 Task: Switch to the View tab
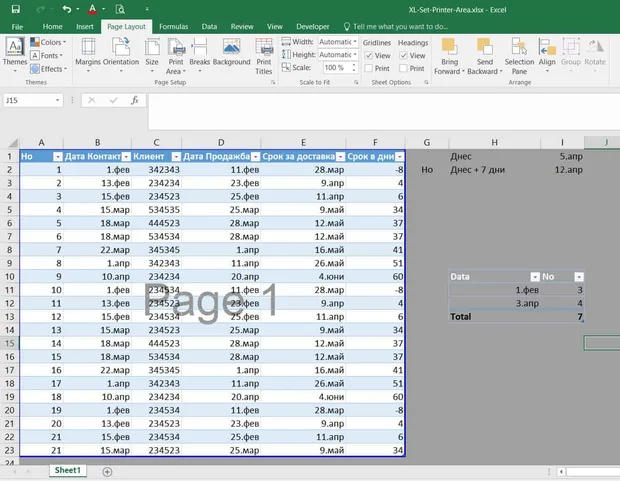coord(274,27)
